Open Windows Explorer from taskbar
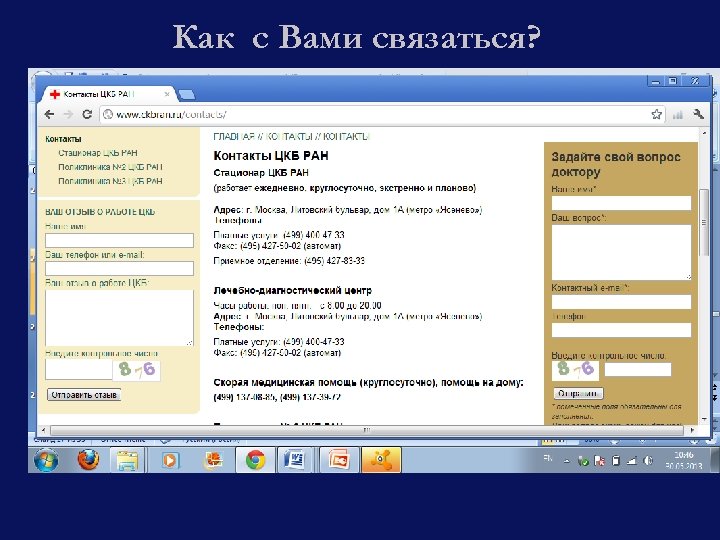This screenshot has width=720, height=540. pyautogui.click(x=128, y=460)
